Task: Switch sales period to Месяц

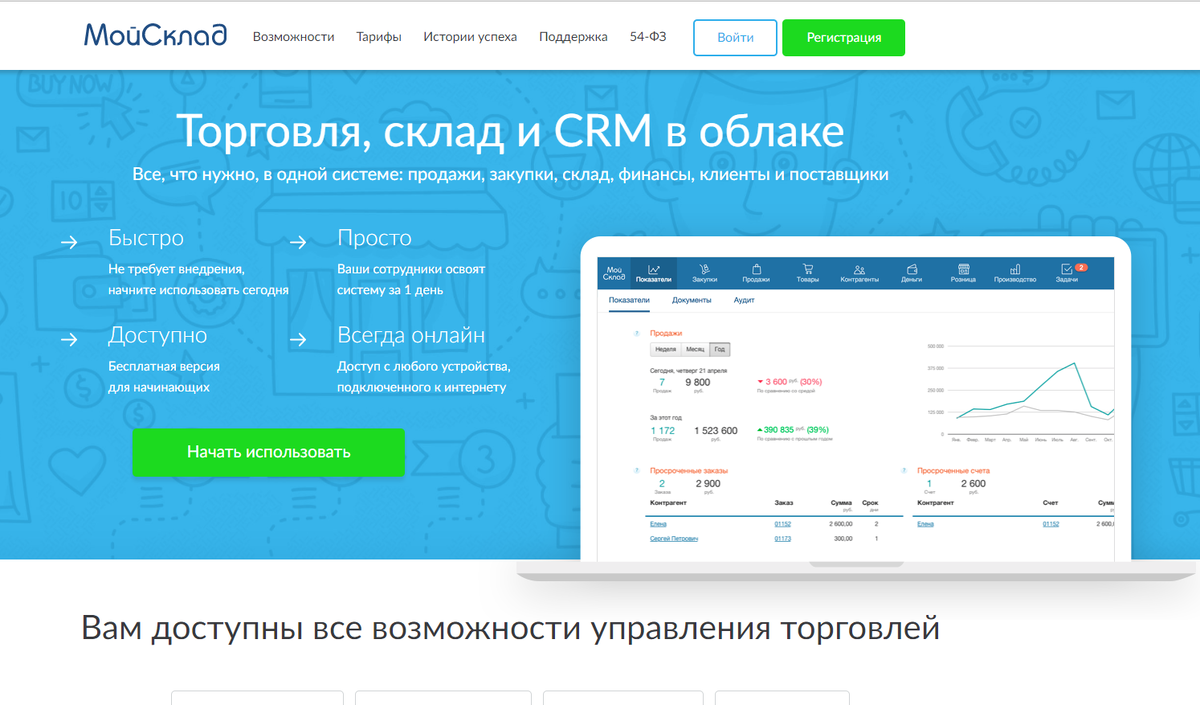Action: (x=694, y=349)
